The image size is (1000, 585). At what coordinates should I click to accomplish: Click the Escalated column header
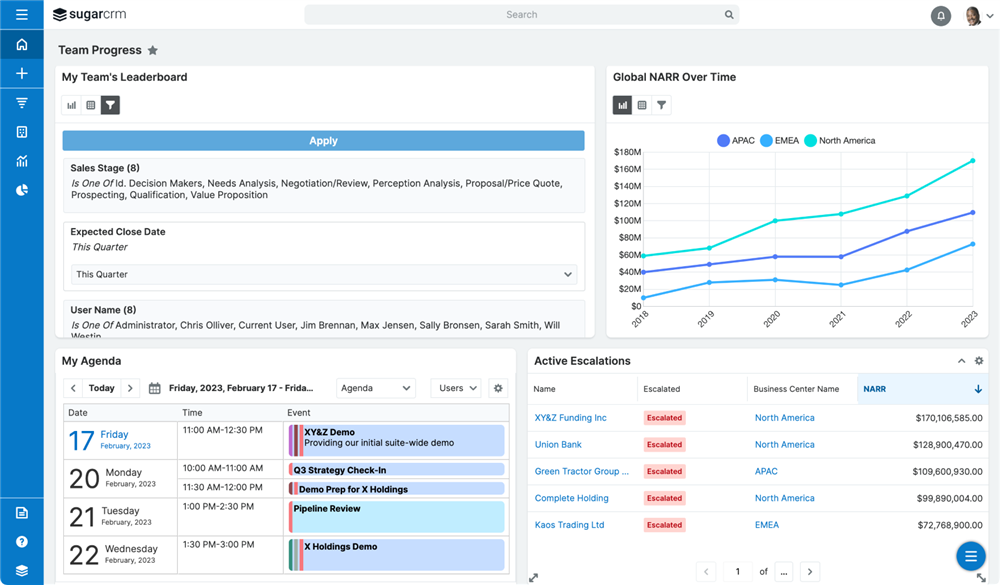tap(662, 389)
